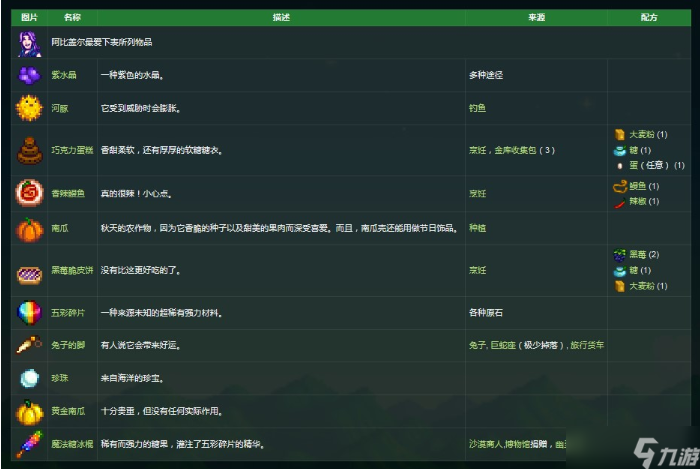Viewport: 700px width, 469px height.
Task: Open the 南瓜 item name link
Action: point(60,228)
